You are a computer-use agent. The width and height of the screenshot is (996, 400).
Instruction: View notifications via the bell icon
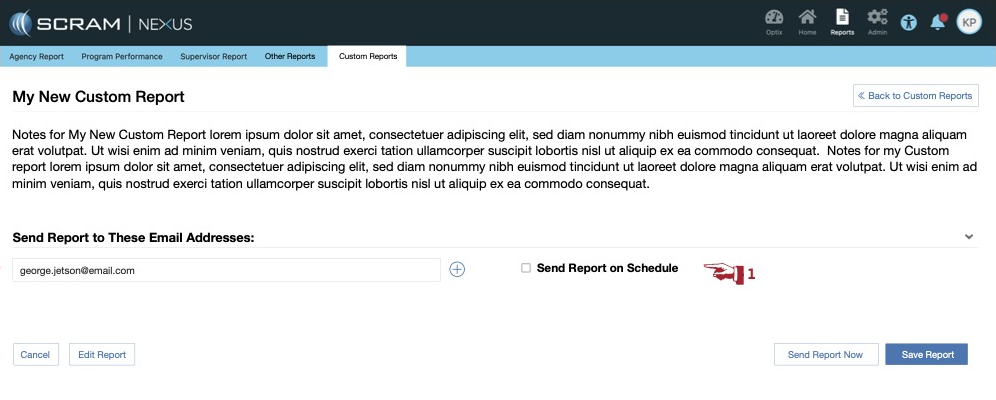(937, 22)
